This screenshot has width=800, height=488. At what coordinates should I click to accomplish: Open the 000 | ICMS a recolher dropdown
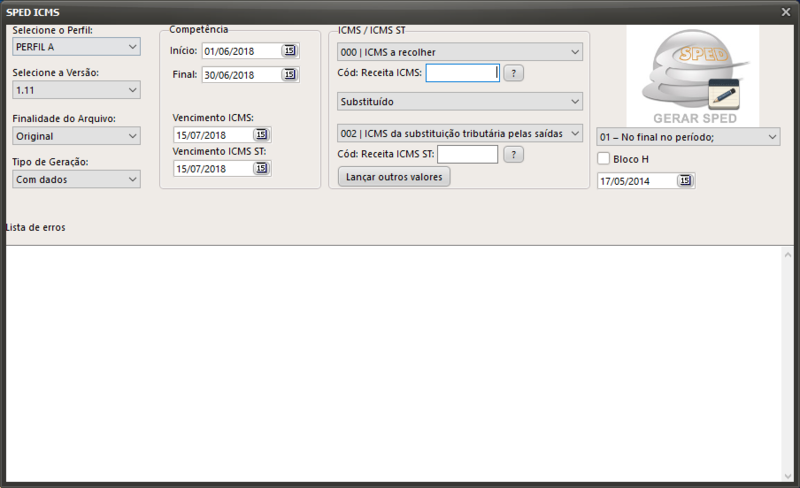pyautogui.click(x=460, y=52)
